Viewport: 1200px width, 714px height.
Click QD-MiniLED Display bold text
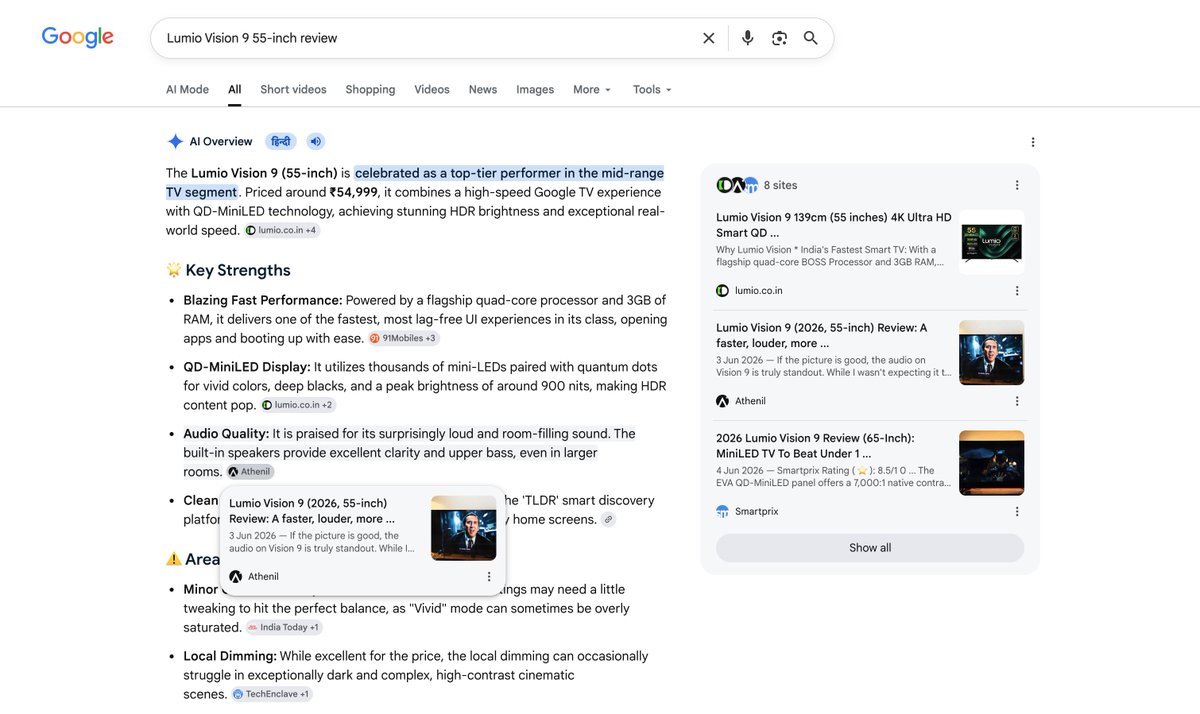click(x=247, y=367)
